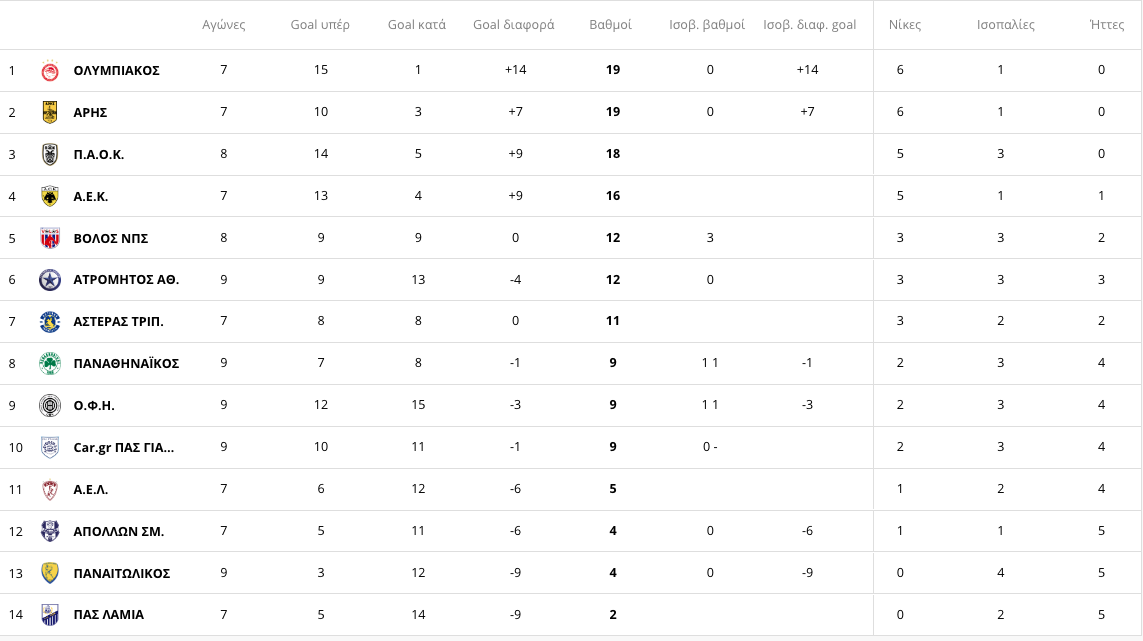Click the ΠΑΝΑΘΗΝΑΪΚΟΣ shamrock crest
Screen dimensions: 1143x641
point(50,363)
